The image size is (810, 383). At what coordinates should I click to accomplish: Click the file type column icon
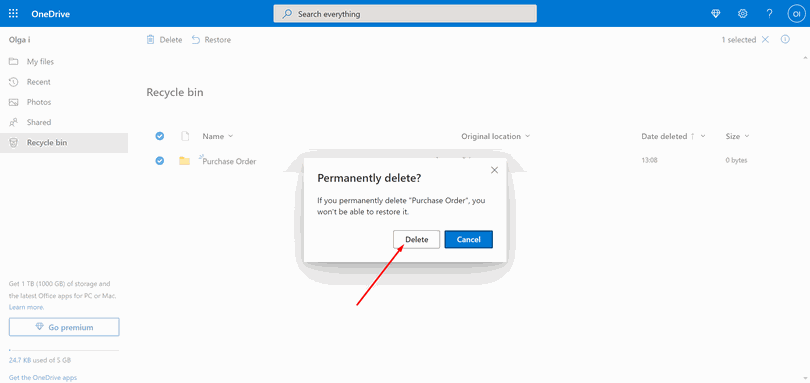185,136
